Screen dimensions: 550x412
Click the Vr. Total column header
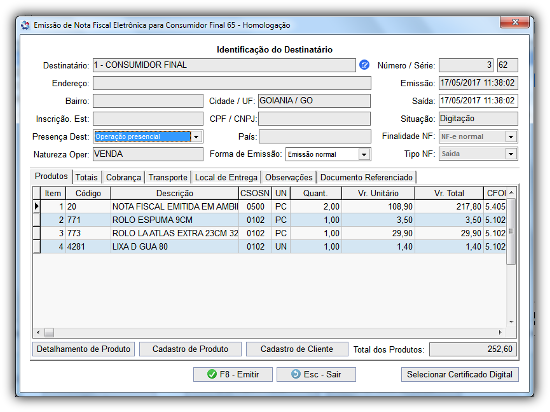[x=449, y=193]
